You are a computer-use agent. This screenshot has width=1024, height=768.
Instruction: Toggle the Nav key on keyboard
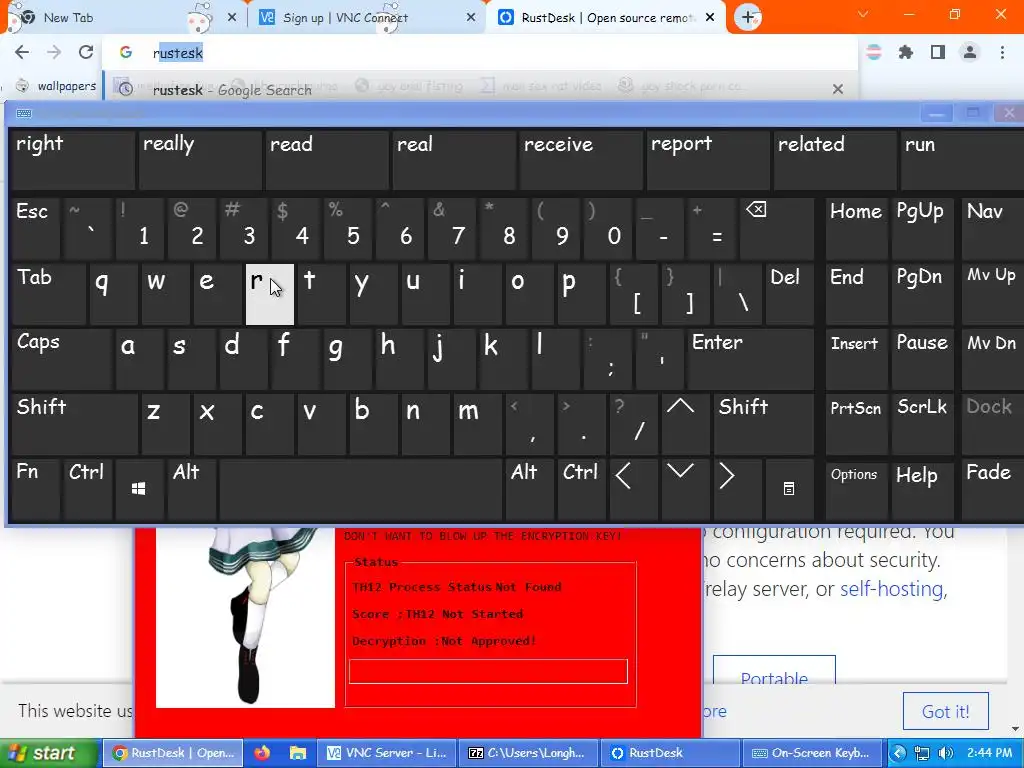[x=993, y=229]
